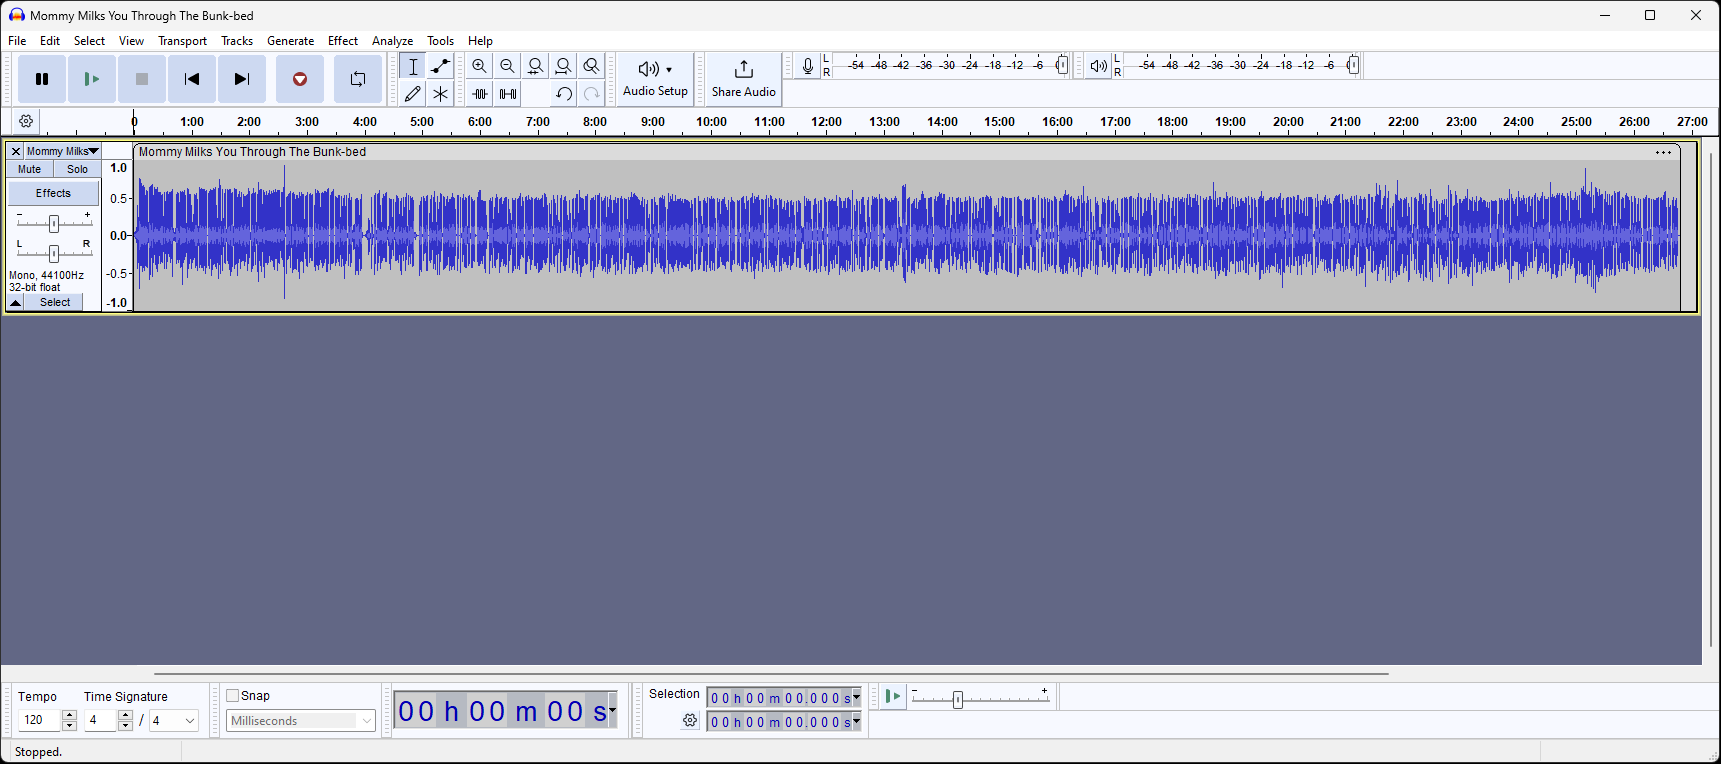
Task: Increase tempo with the up stepper arrow
Action: tap(69, 715)
